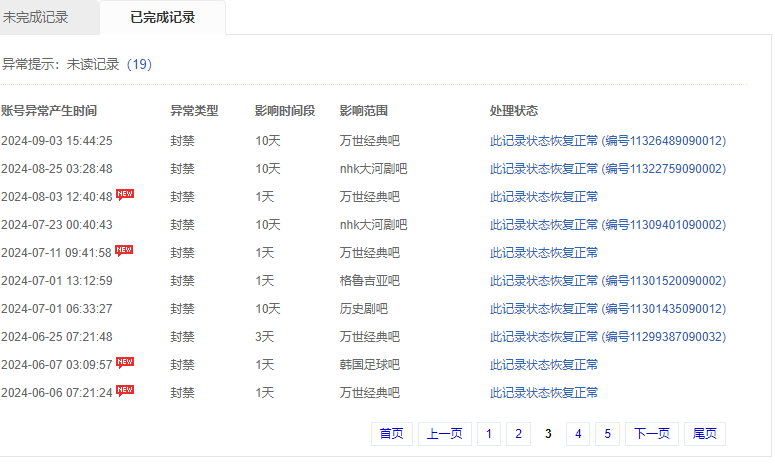Open status link with 编号11309401090002
The height and width of the screenshot is (469, 775).
coord(607,225)
